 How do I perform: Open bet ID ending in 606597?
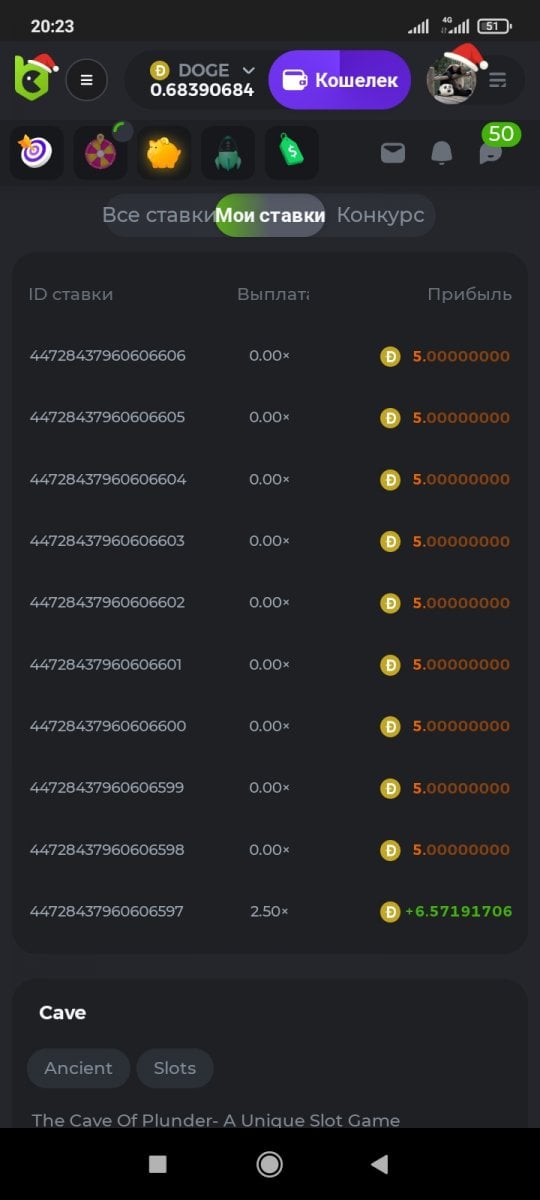coord(107,911)
